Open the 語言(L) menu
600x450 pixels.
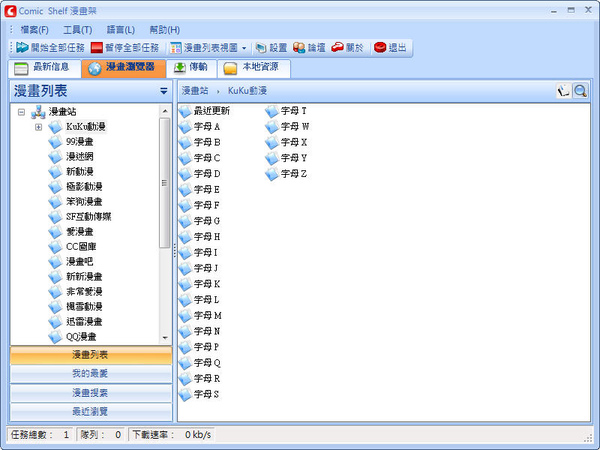pos(121,30)
